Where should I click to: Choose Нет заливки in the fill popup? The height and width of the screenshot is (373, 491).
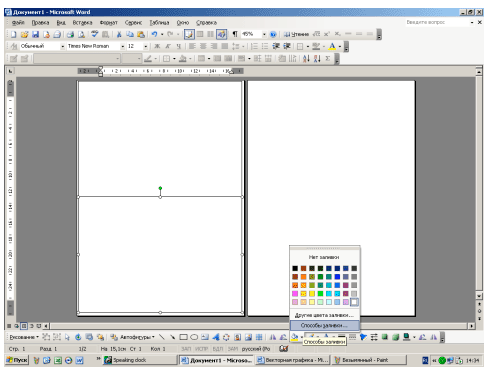click(x=325, y=257)
